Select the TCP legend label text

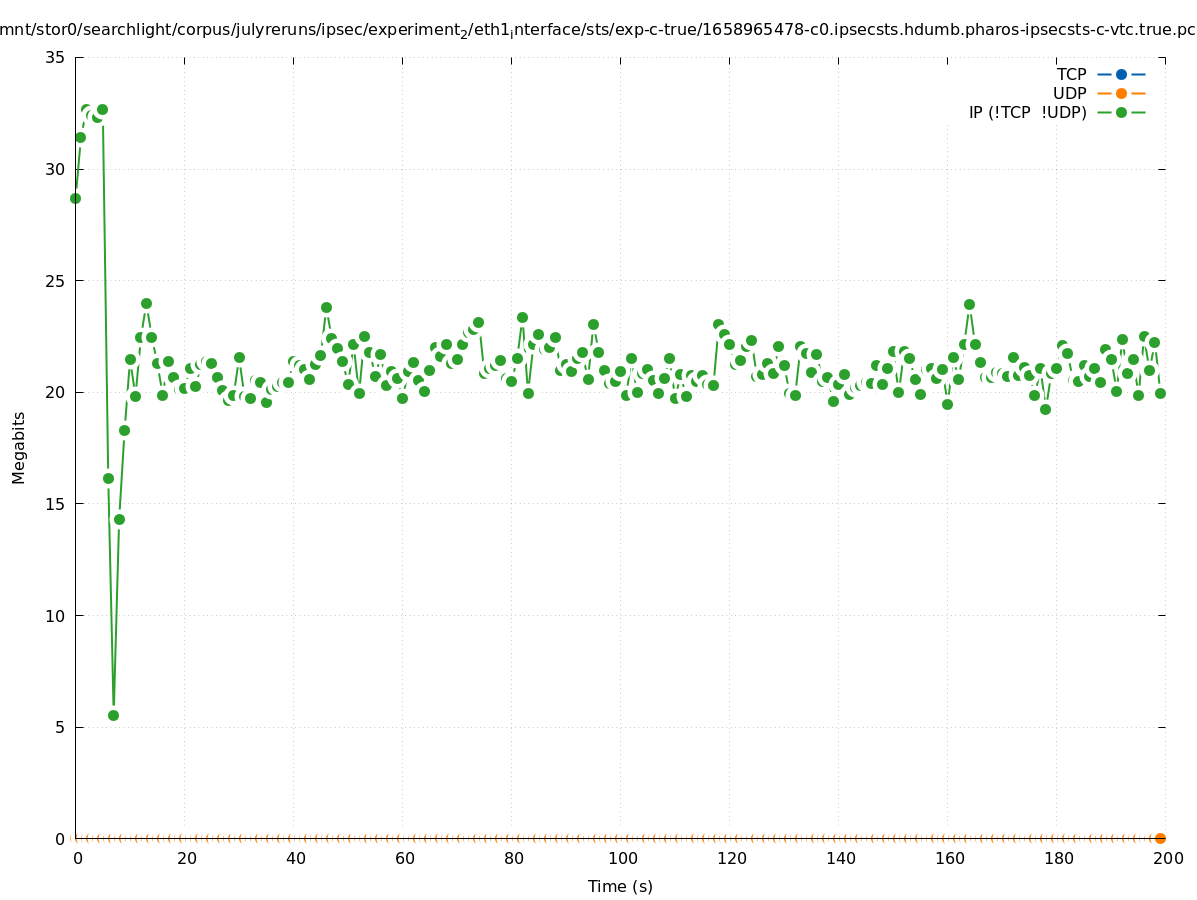click(x=1071, y=74)
